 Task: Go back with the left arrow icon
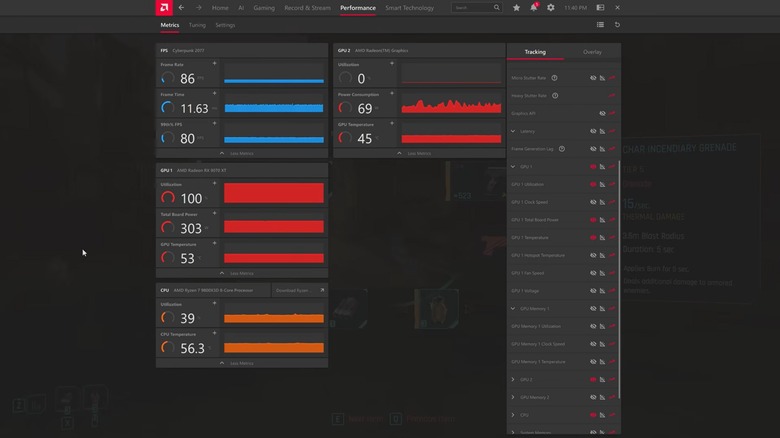[x=181, y=7]
